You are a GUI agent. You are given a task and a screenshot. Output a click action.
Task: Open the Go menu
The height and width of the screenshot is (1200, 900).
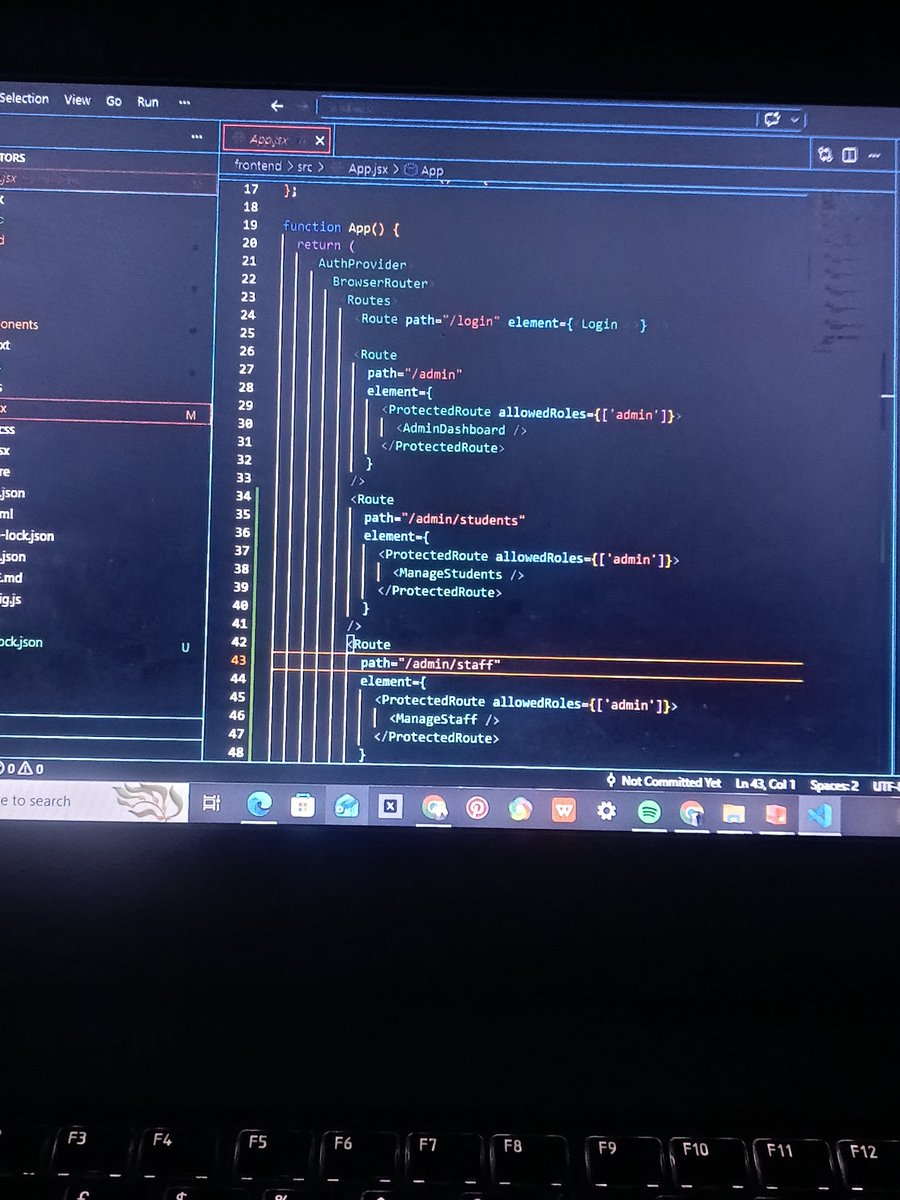tap(114, 101)
